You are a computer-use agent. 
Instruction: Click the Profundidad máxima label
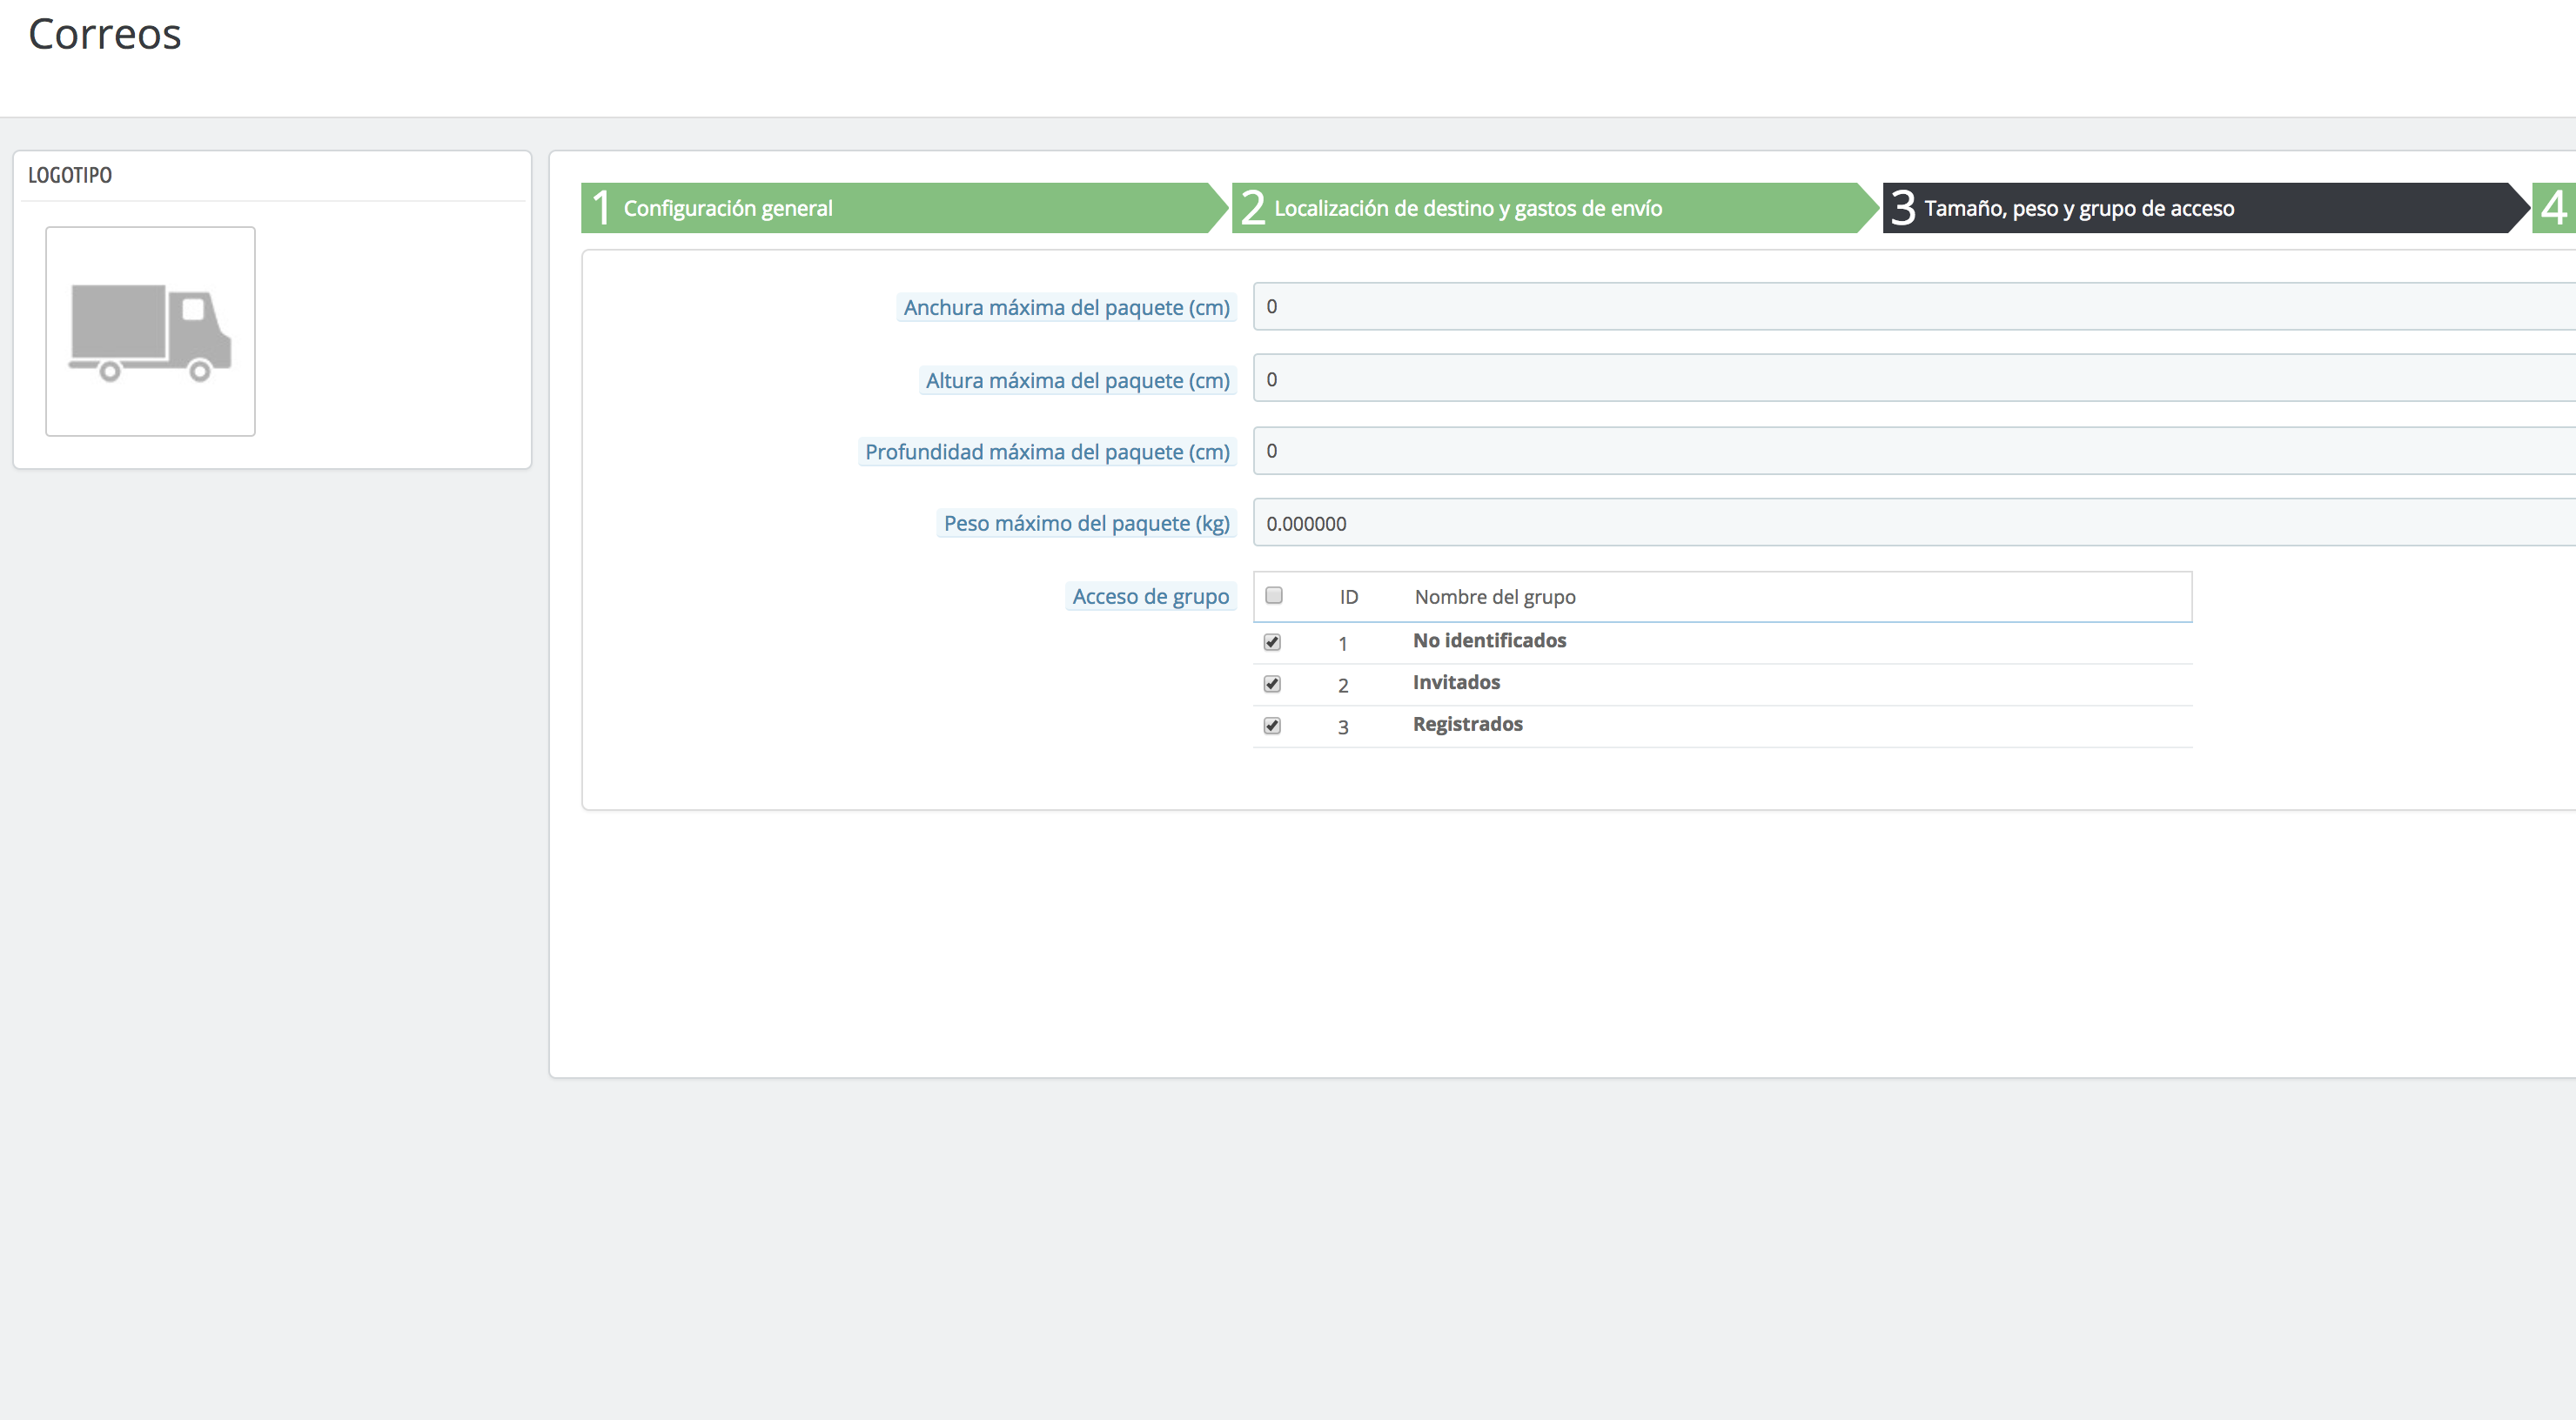[1047, 452]
